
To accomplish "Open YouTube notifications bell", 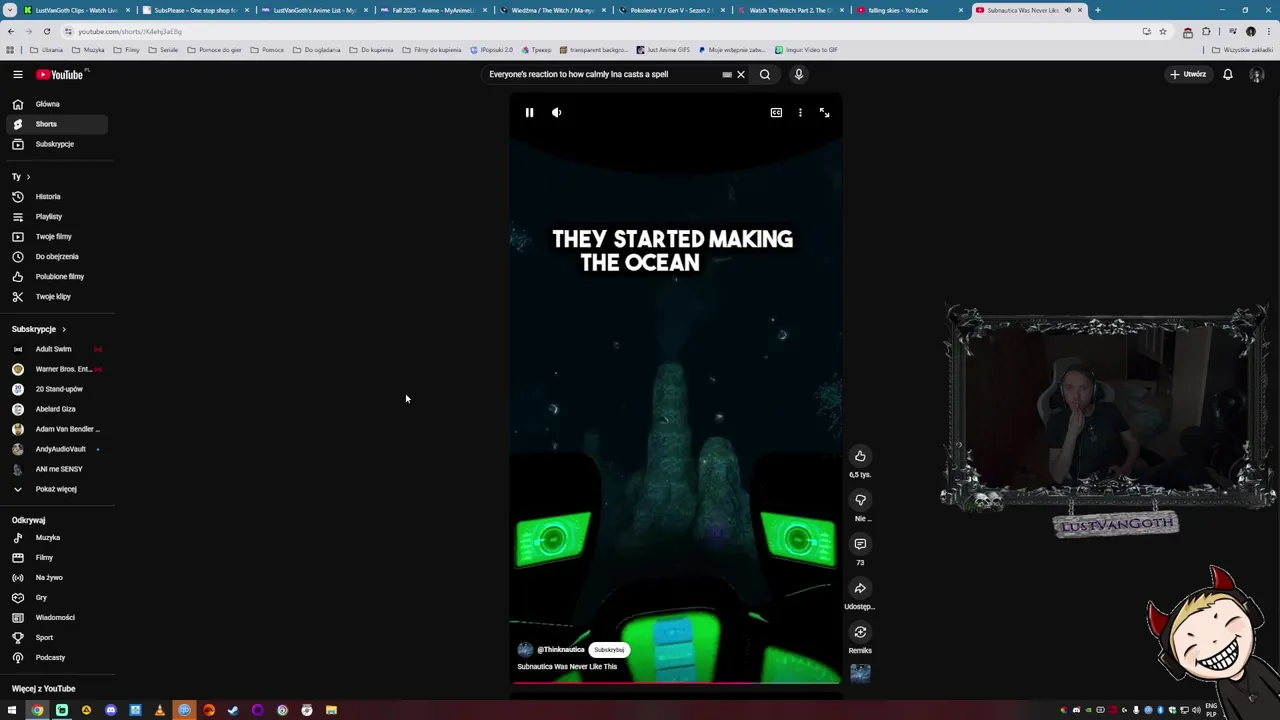I will [1227, 74].
